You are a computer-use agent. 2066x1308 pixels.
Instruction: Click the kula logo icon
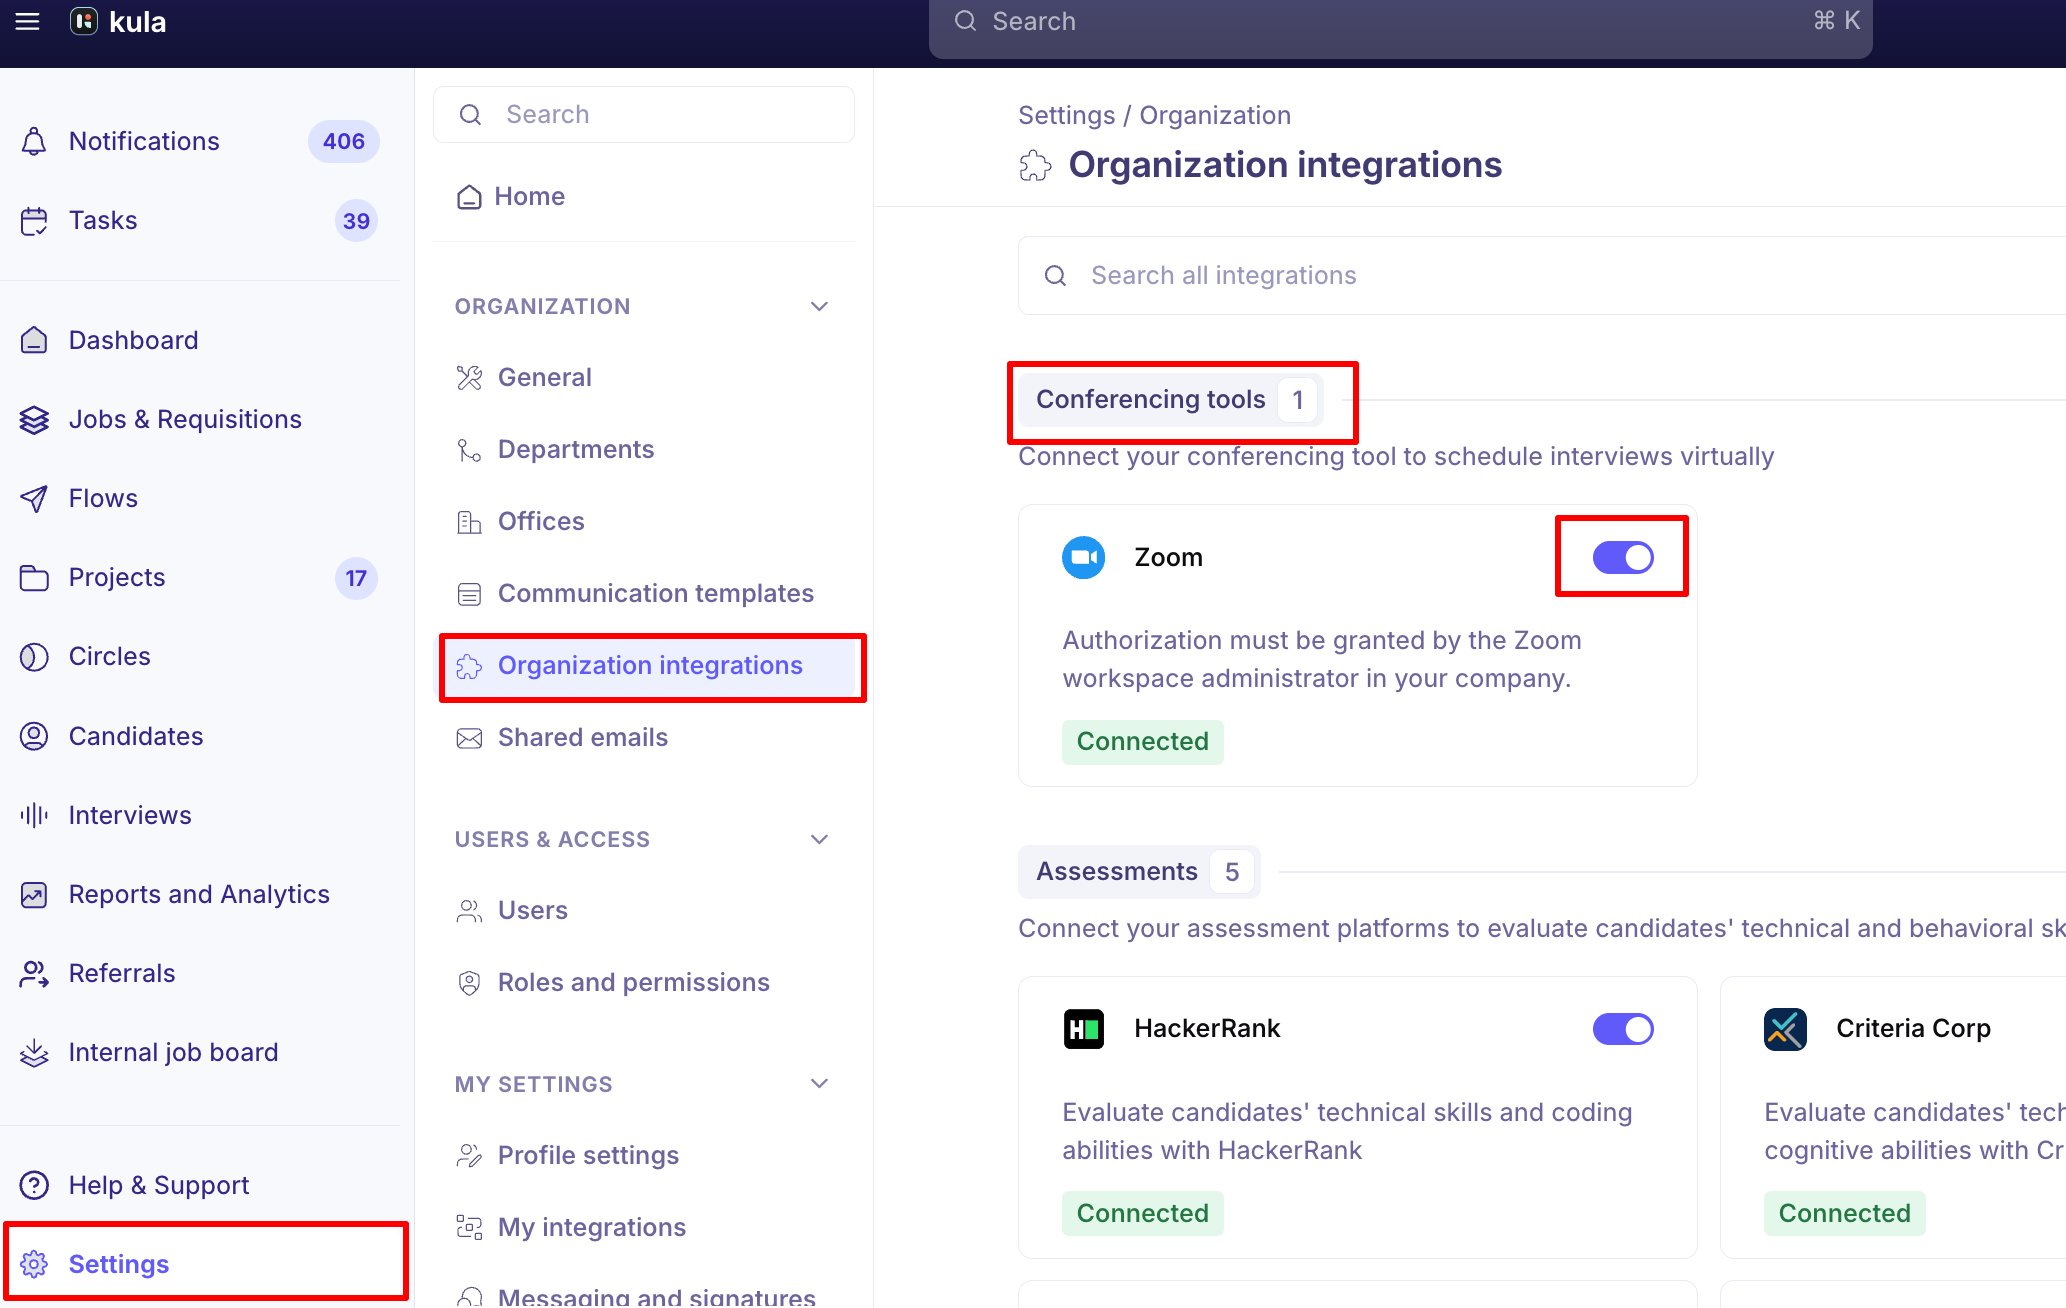tap(84, 21)
